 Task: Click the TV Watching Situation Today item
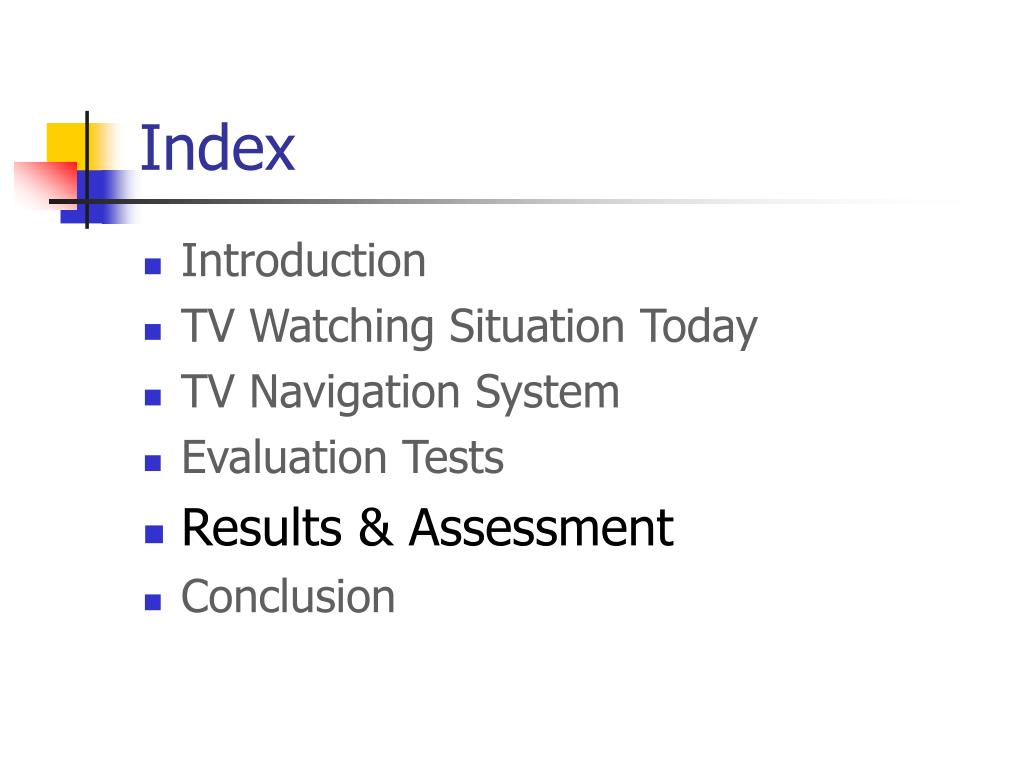(470, 326)
